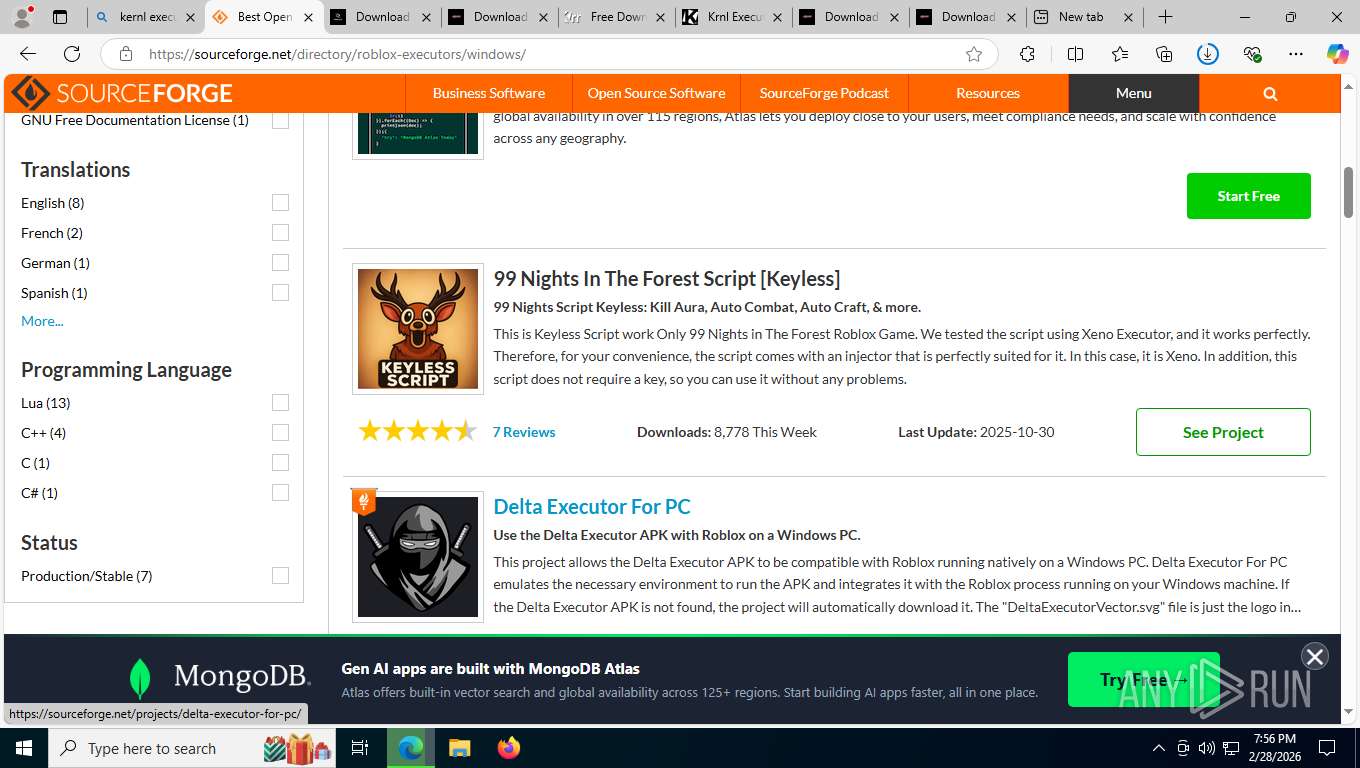Open the browser Extensions icon

coord(1027,54)
